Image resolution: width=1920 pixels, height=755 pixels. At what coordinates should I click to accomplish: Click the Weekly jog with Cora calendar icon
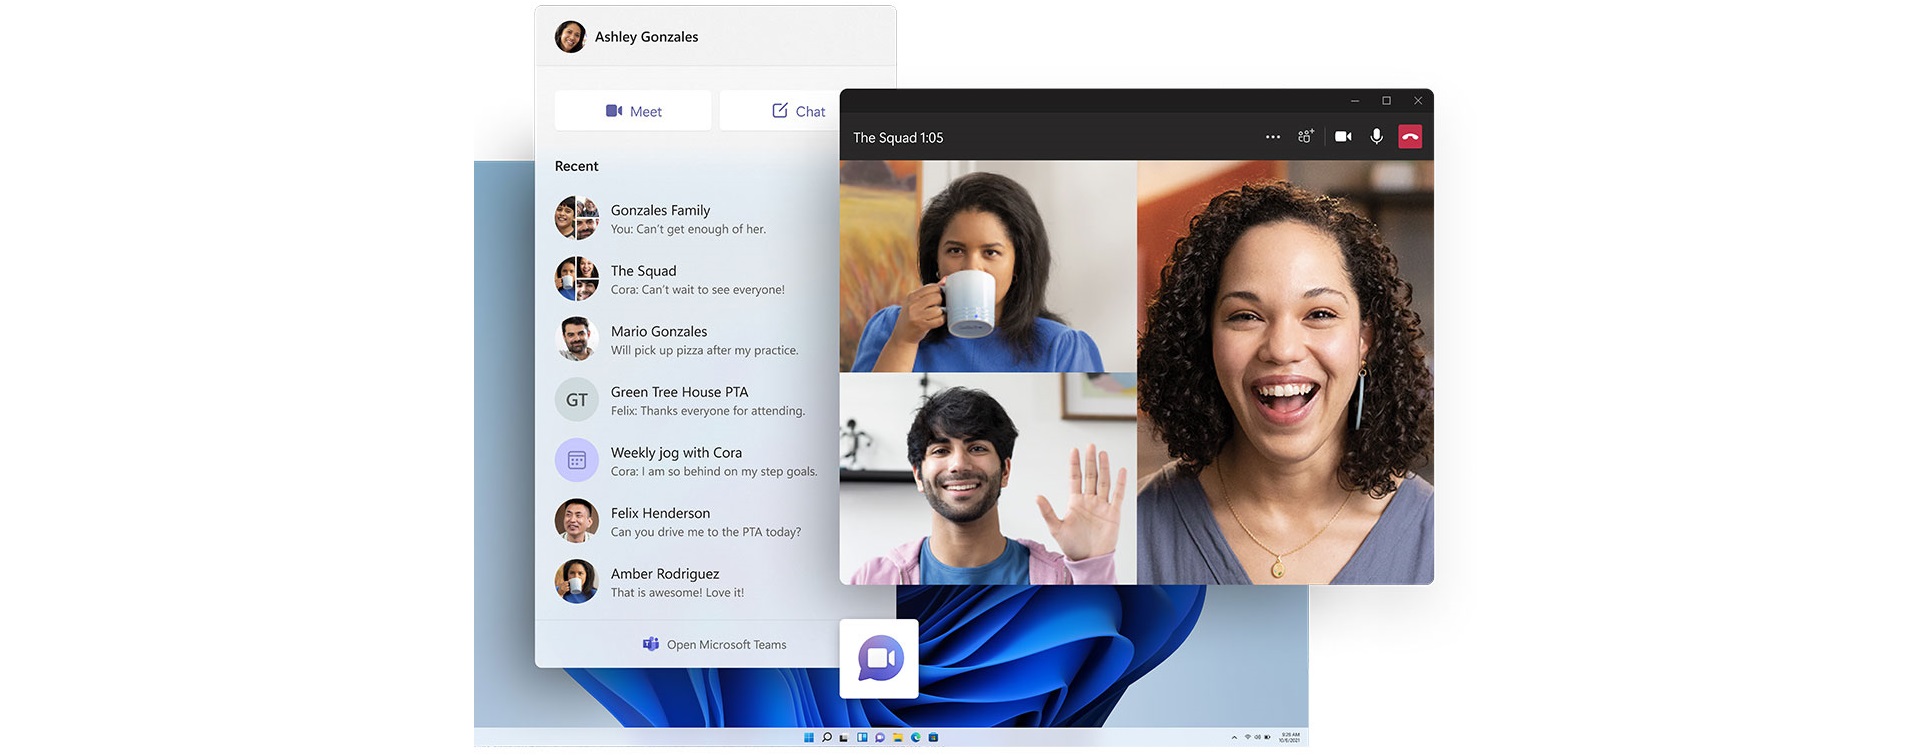point(577,461)
